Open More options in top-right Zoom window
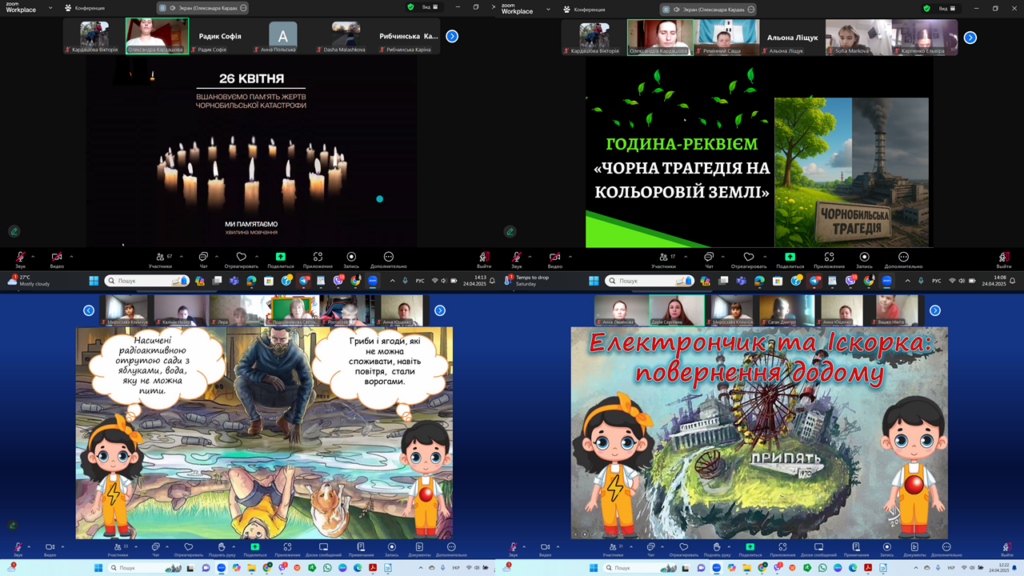1024x576 pixels. pyautogui.click(x=903, y=259)
